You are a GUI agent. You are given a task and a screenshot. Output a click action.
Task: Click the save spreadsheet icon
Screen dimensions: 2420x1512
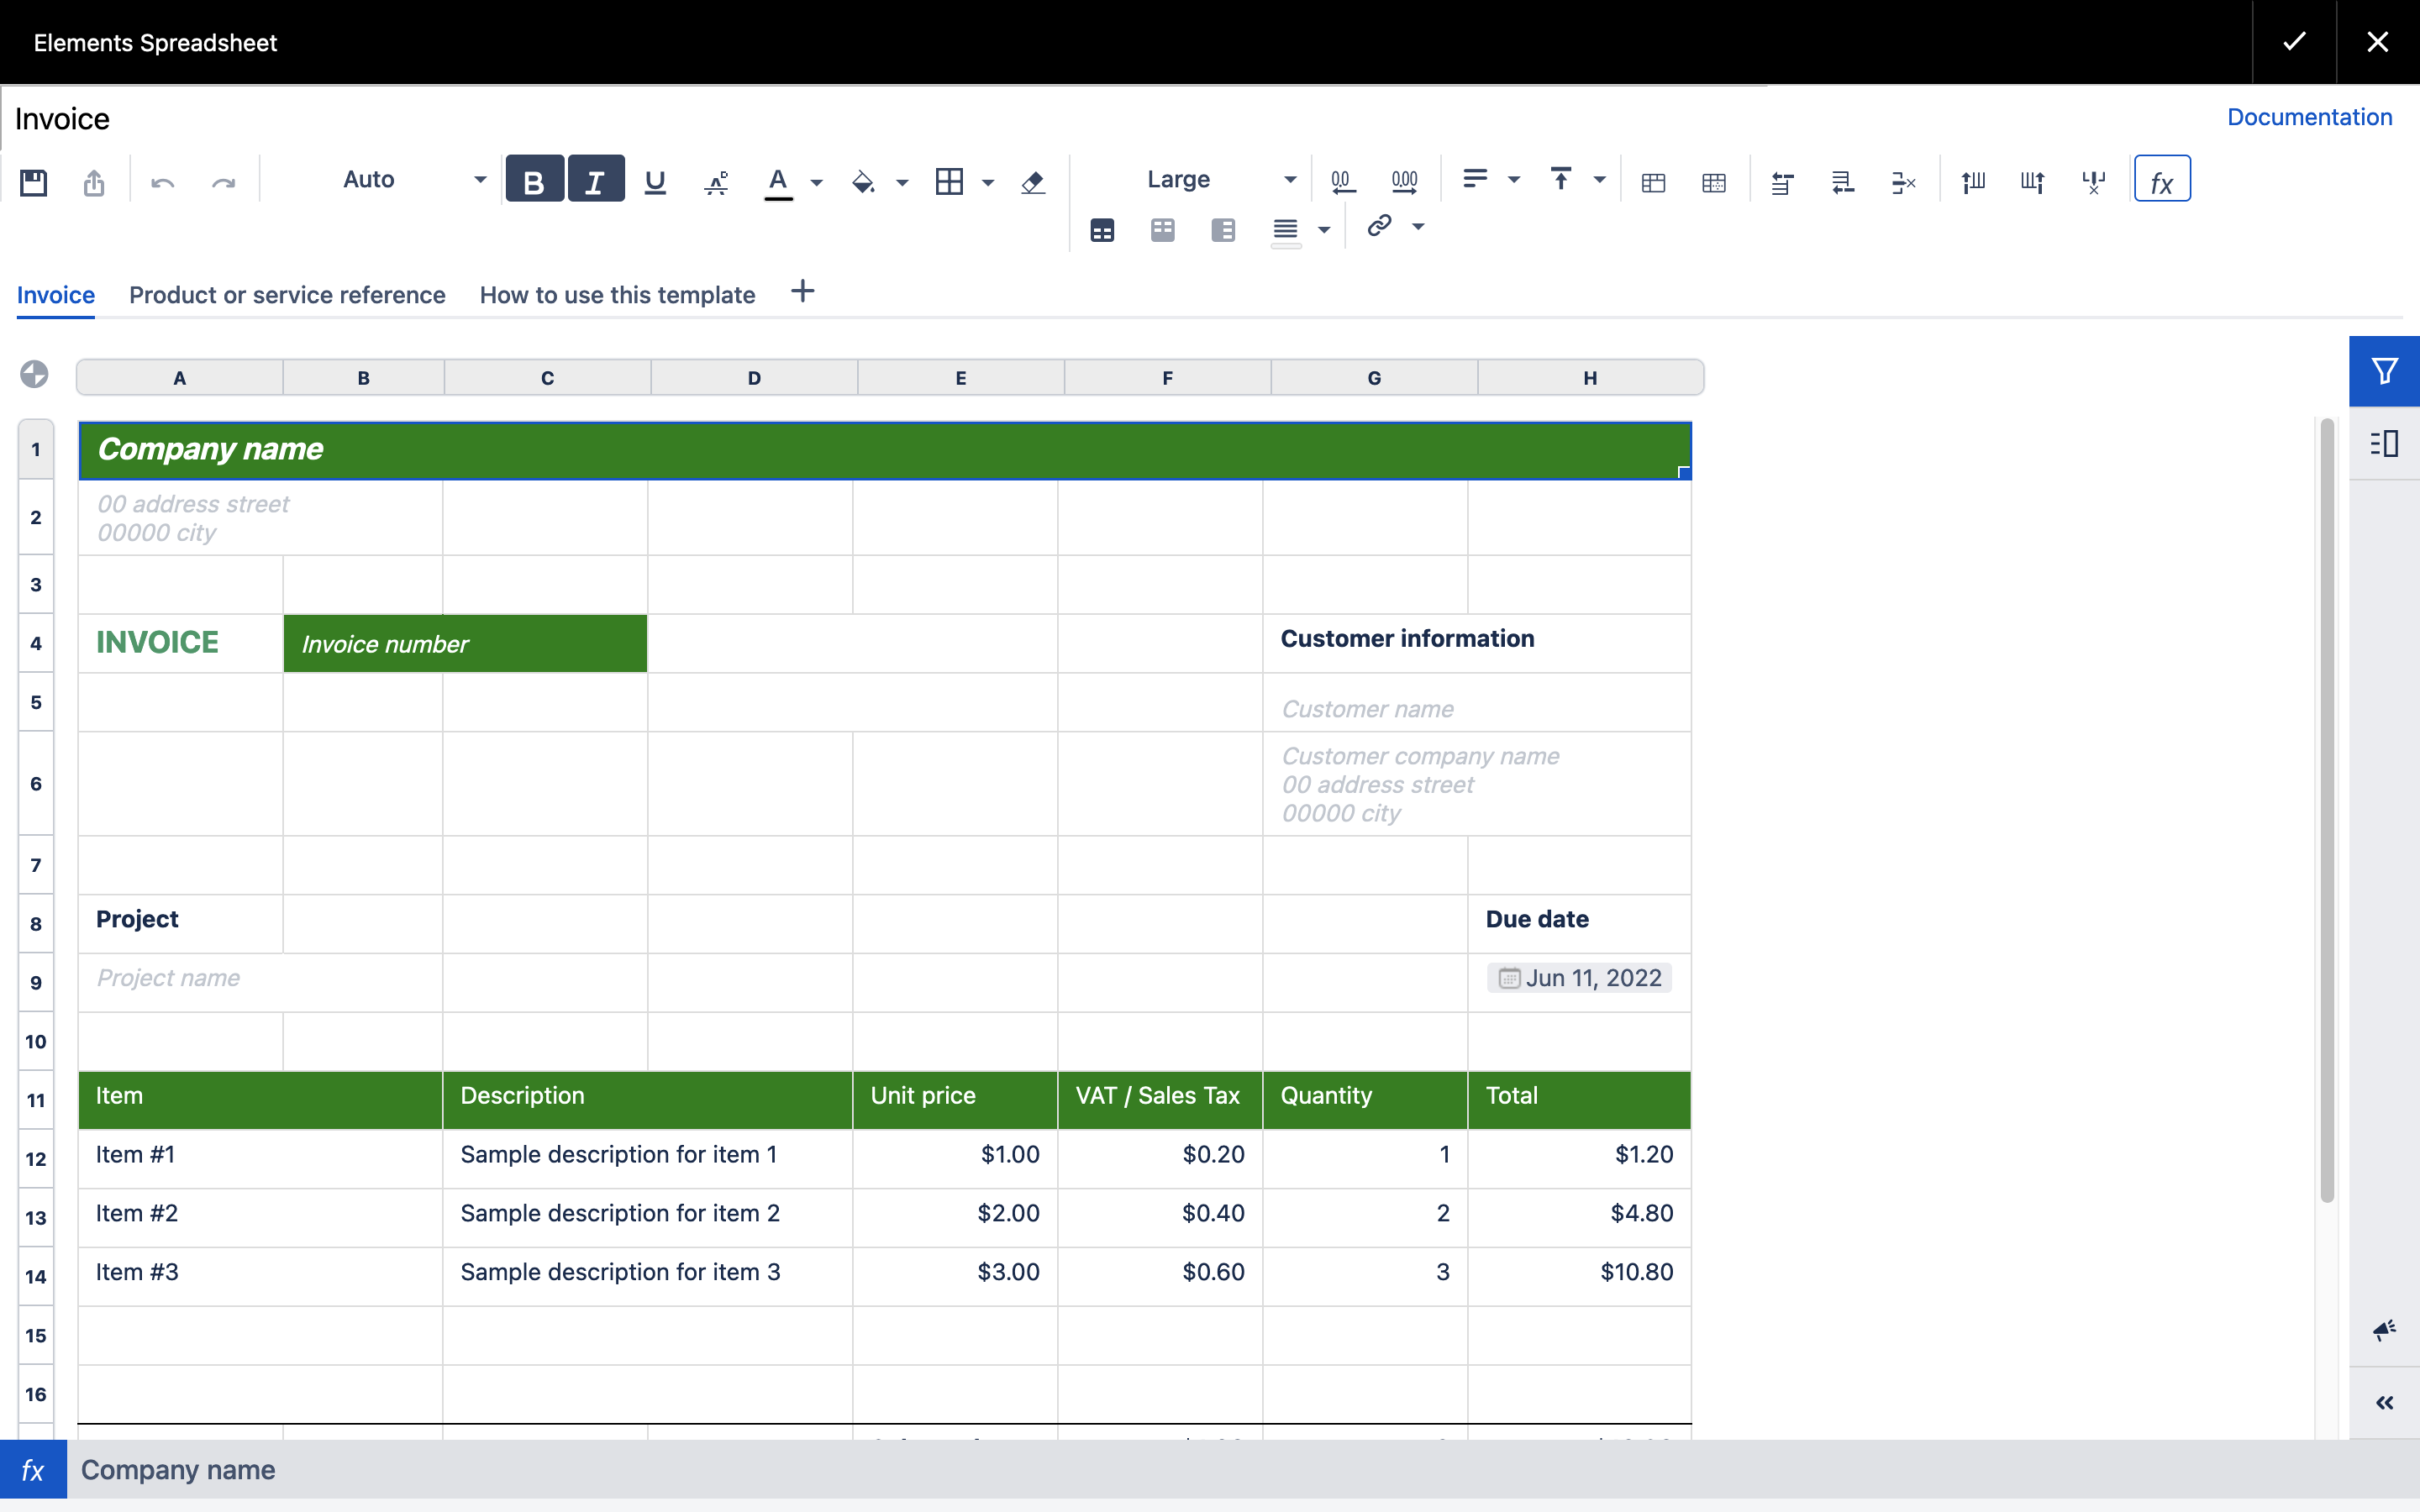[33, 182]
